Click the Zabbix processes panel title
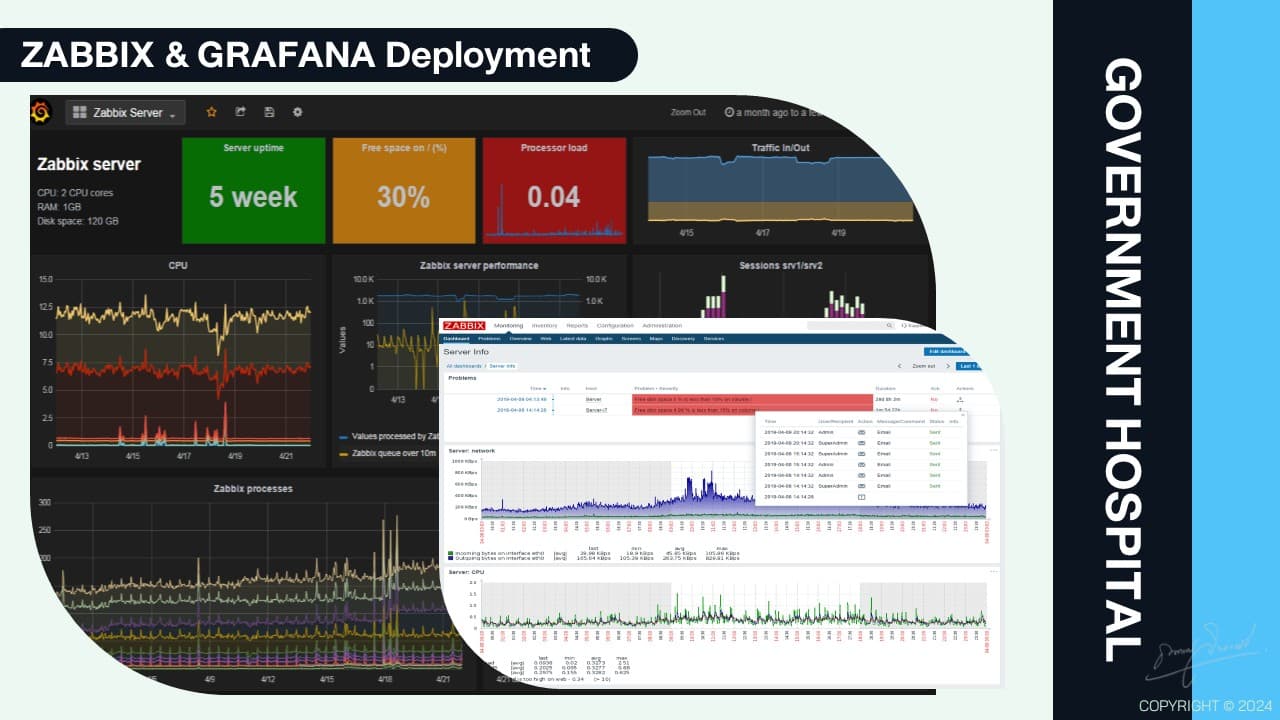This screenshot has width=1280, height=720. (x=253, y=488)
